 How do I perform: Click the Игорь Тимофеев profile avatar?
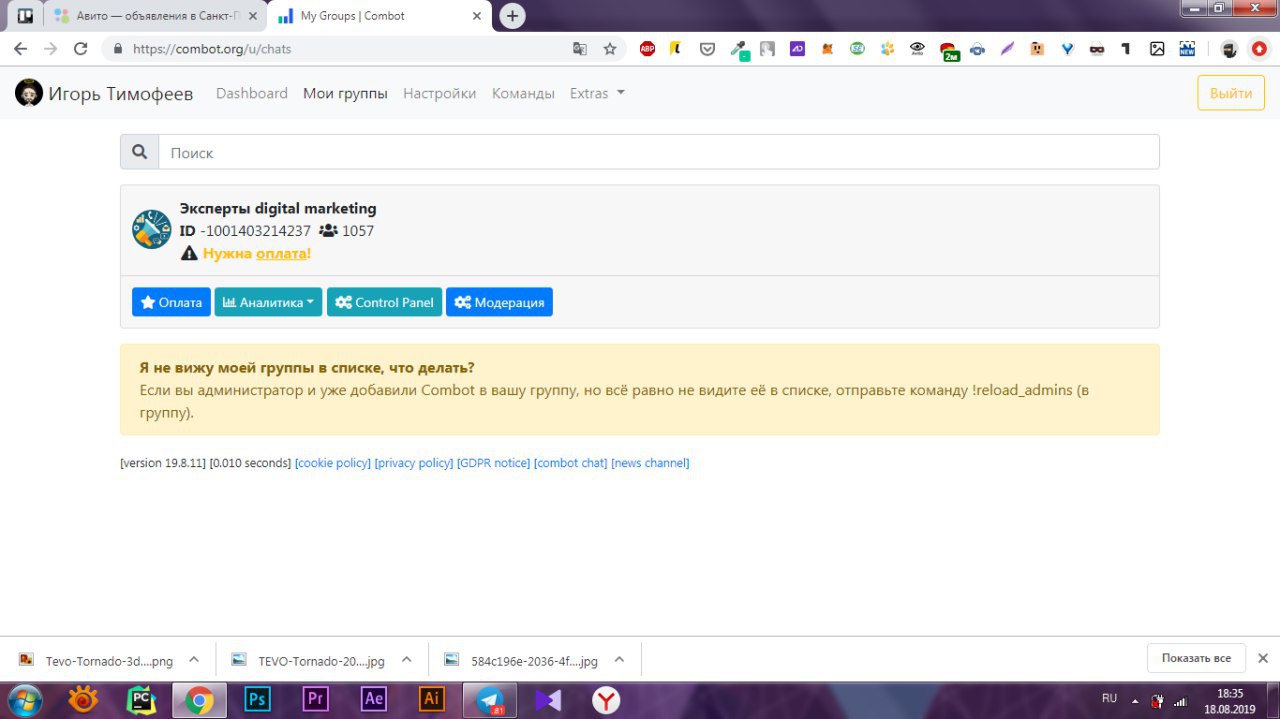pyautogui.click(x=29, y=93)
